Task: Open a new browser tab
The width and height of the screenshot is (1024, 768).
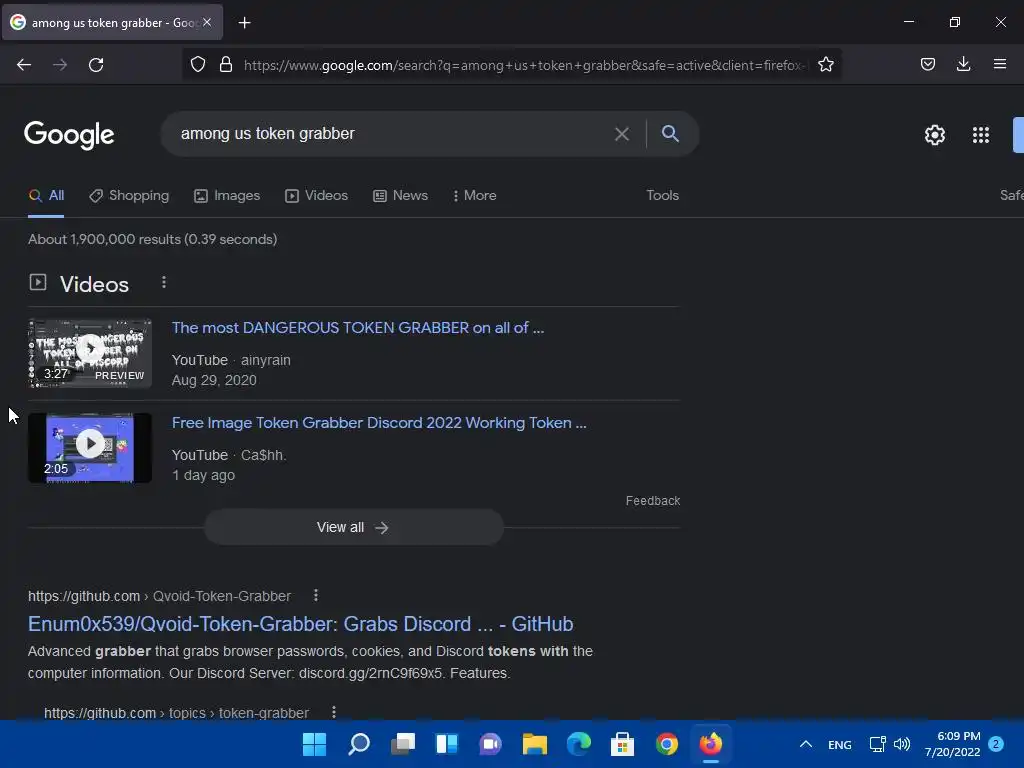Action: (x=244, y=23)
